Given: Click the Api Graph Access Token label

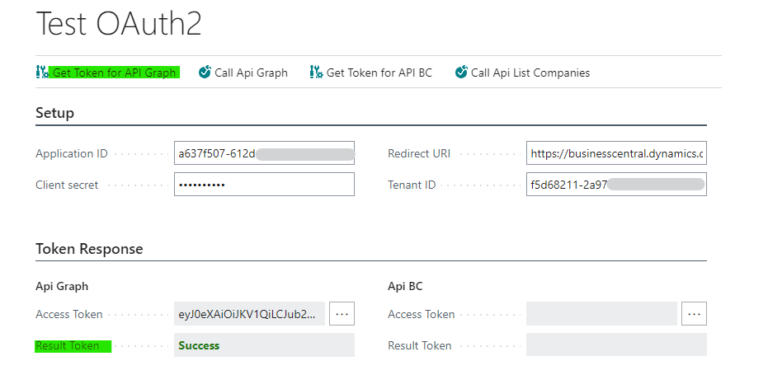Looking at the screenshot, I should tap(69, 315).
